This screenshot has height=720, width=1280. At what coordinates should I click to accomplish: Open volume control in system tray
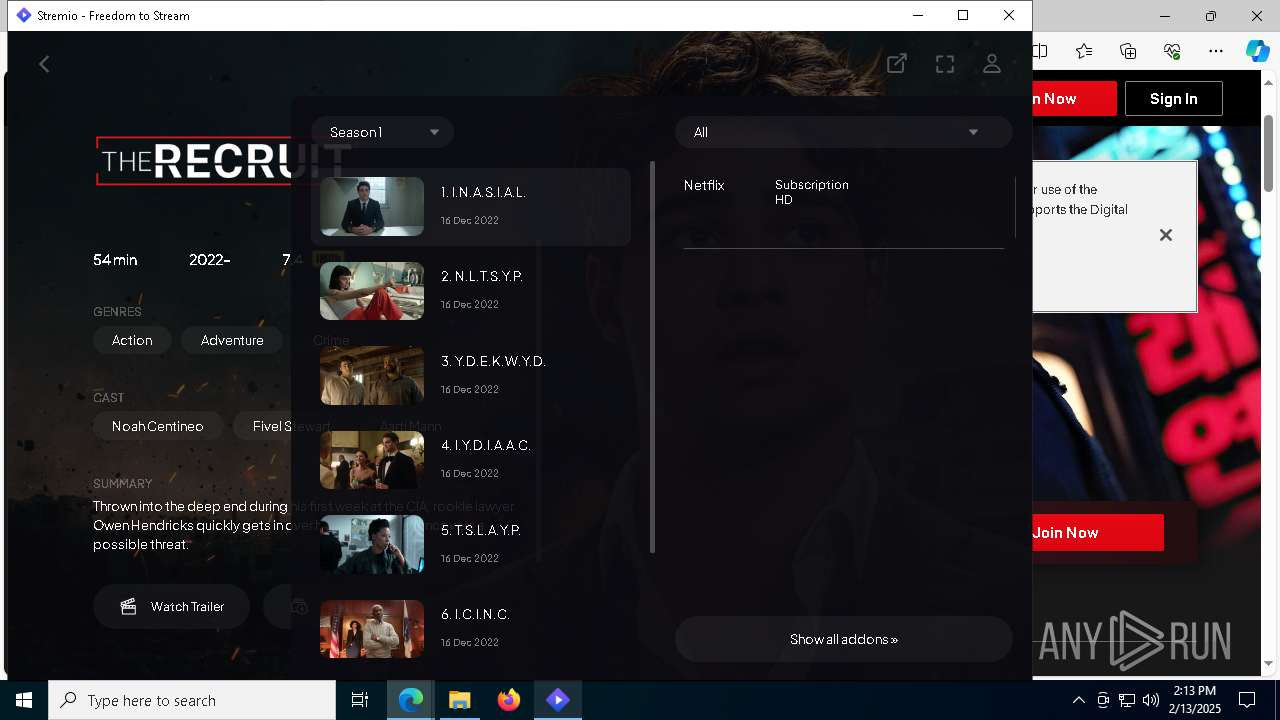pos(1151,700)
